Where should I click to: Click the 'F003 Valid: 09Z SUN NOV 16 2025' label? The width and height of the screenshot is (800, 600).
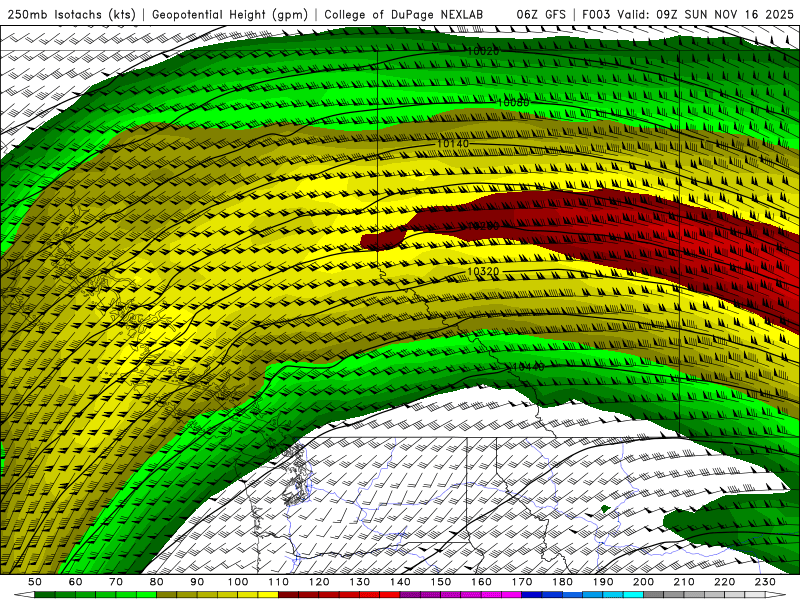pyautogui.click(x=687, y=14)
